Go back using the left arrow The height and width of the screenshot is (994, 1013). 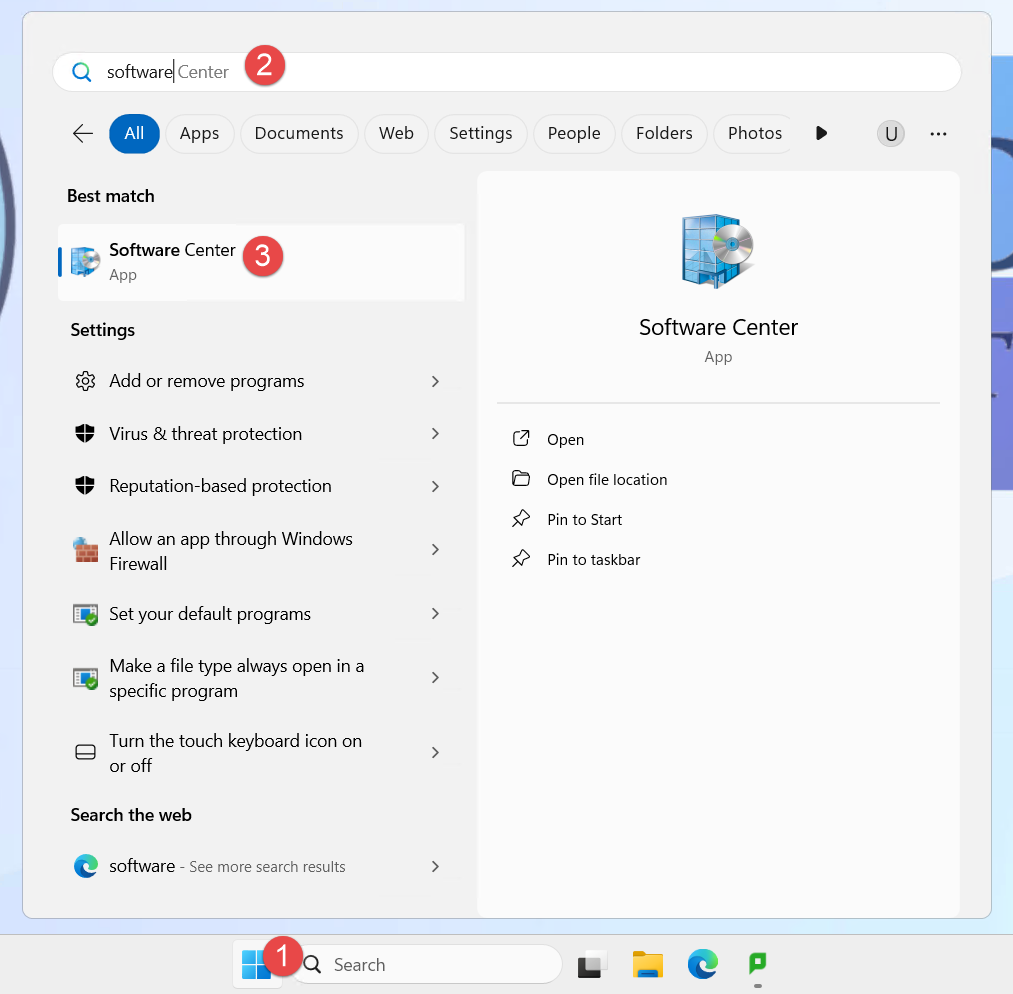83,134
